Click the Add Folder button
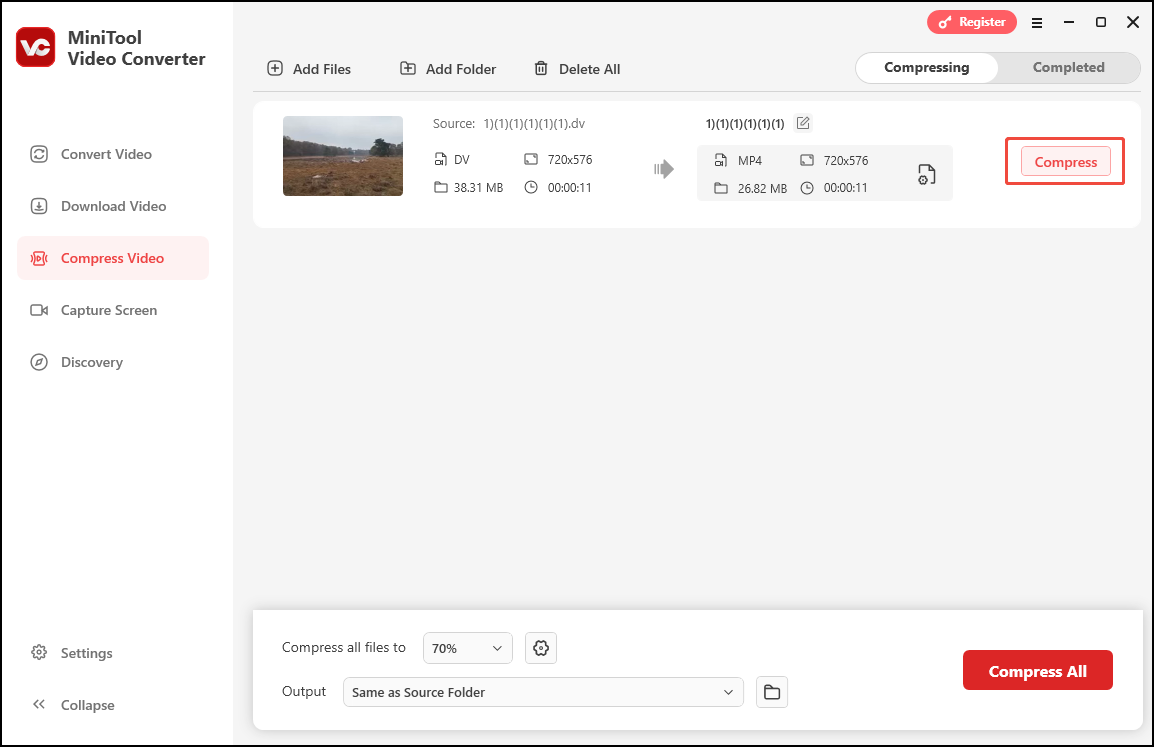This screenshot has height=747, width=1154. (x=448, y=69)
